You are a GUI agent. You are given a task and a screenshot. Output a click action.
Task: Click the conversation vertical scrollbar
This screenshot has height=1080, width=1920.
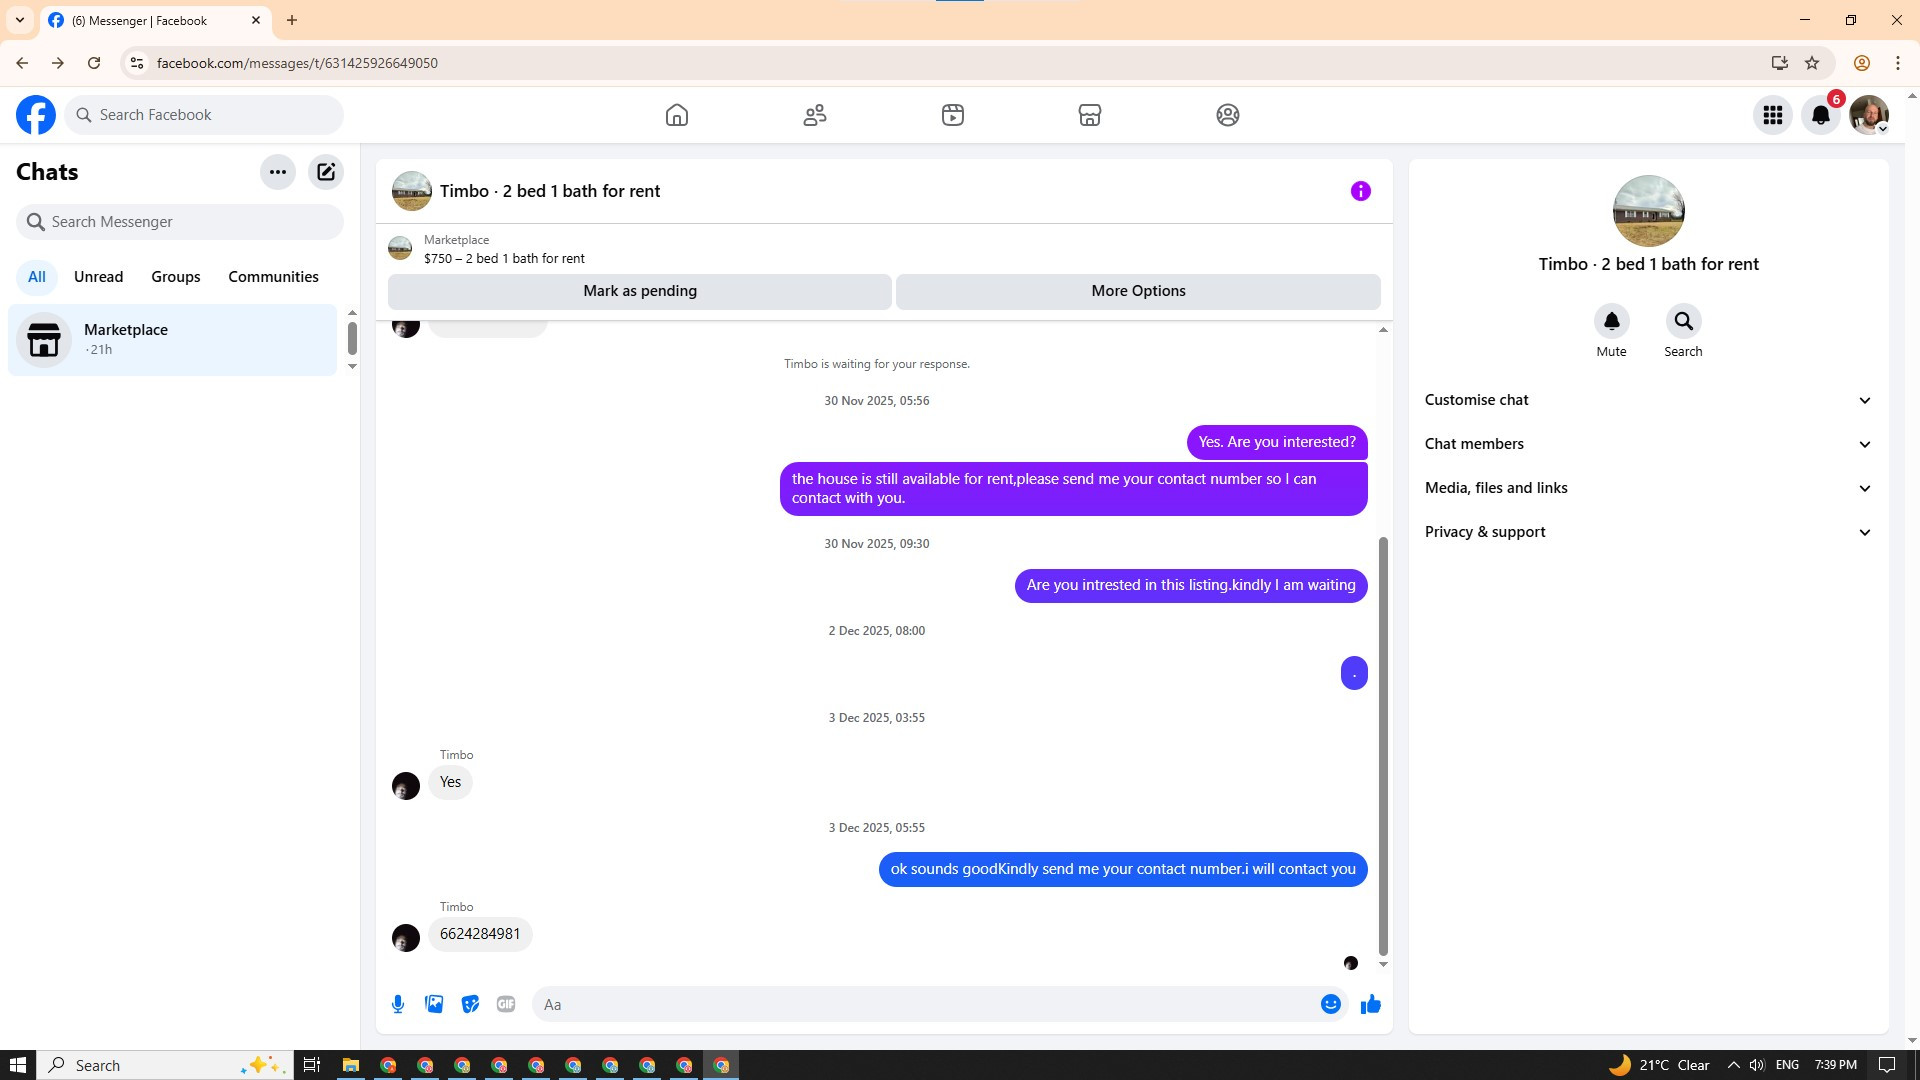coord(1383,745)
